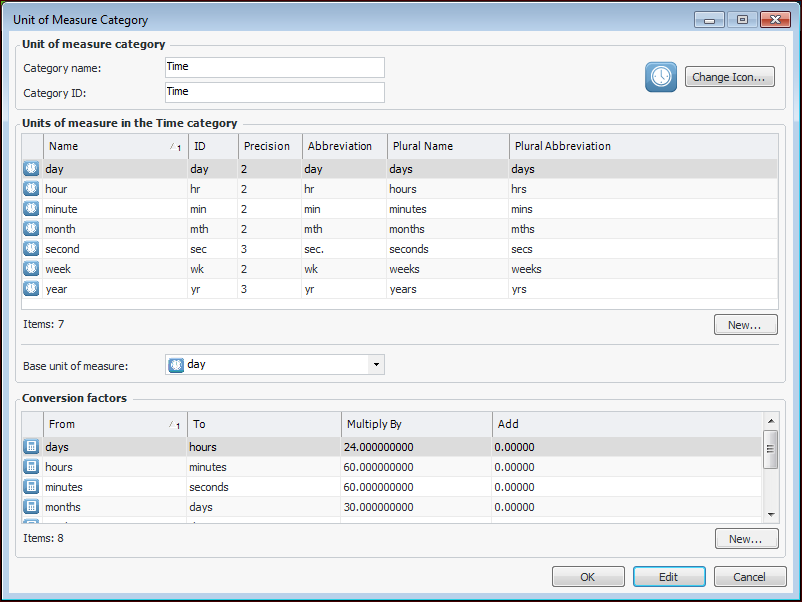Select the calculator icon beside hours to minutes
This screenshot has width=802, height=602.
coord(31,467)
